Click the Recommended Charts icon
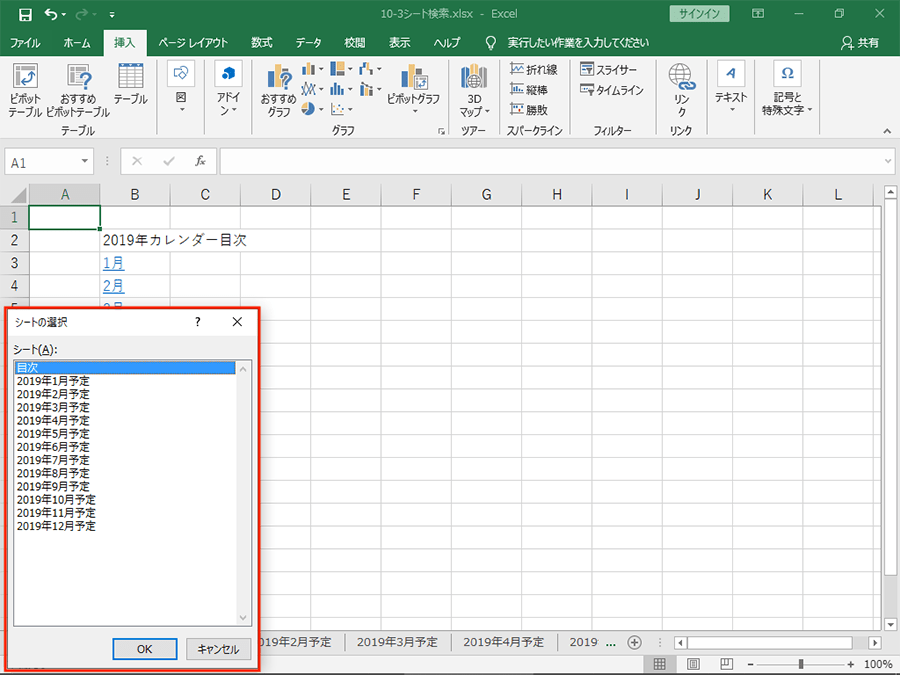 (x=278, y=78)
